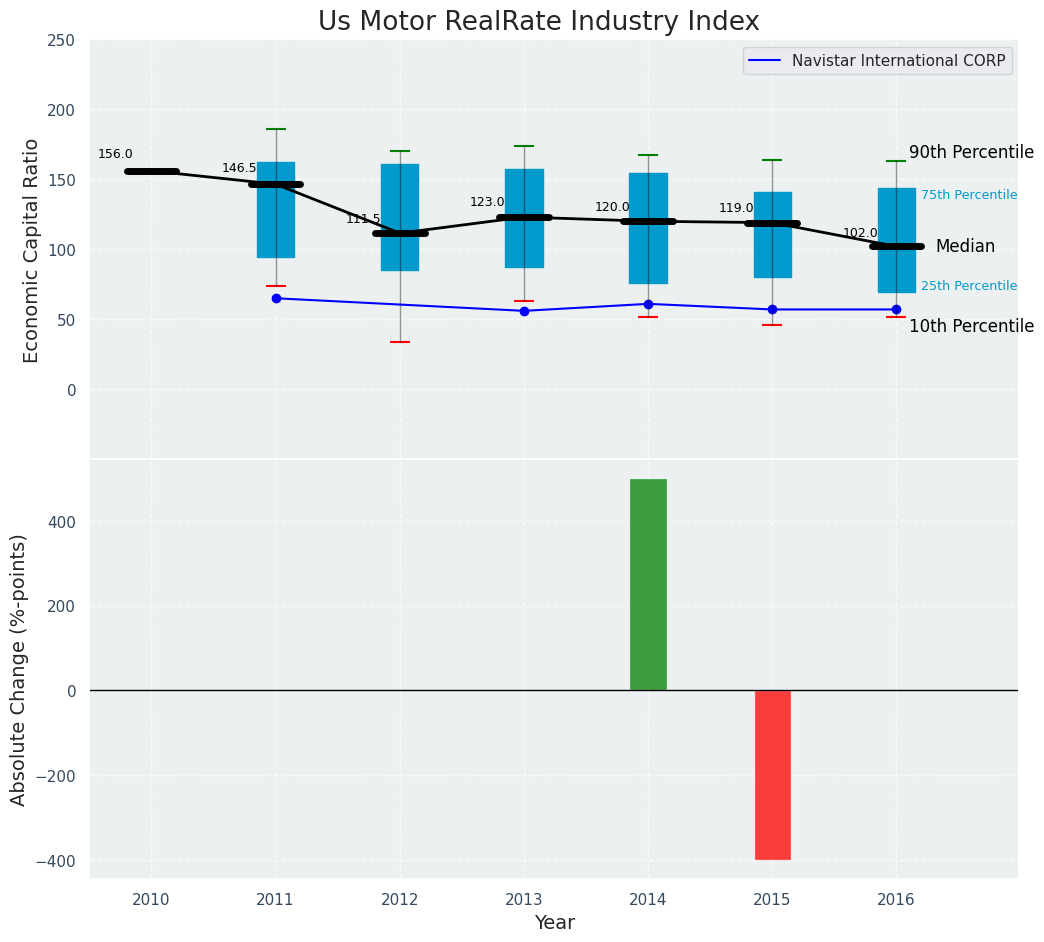Select the Navistar blue dot at 2014
The image size is (1044, 942).
point(648,304)
